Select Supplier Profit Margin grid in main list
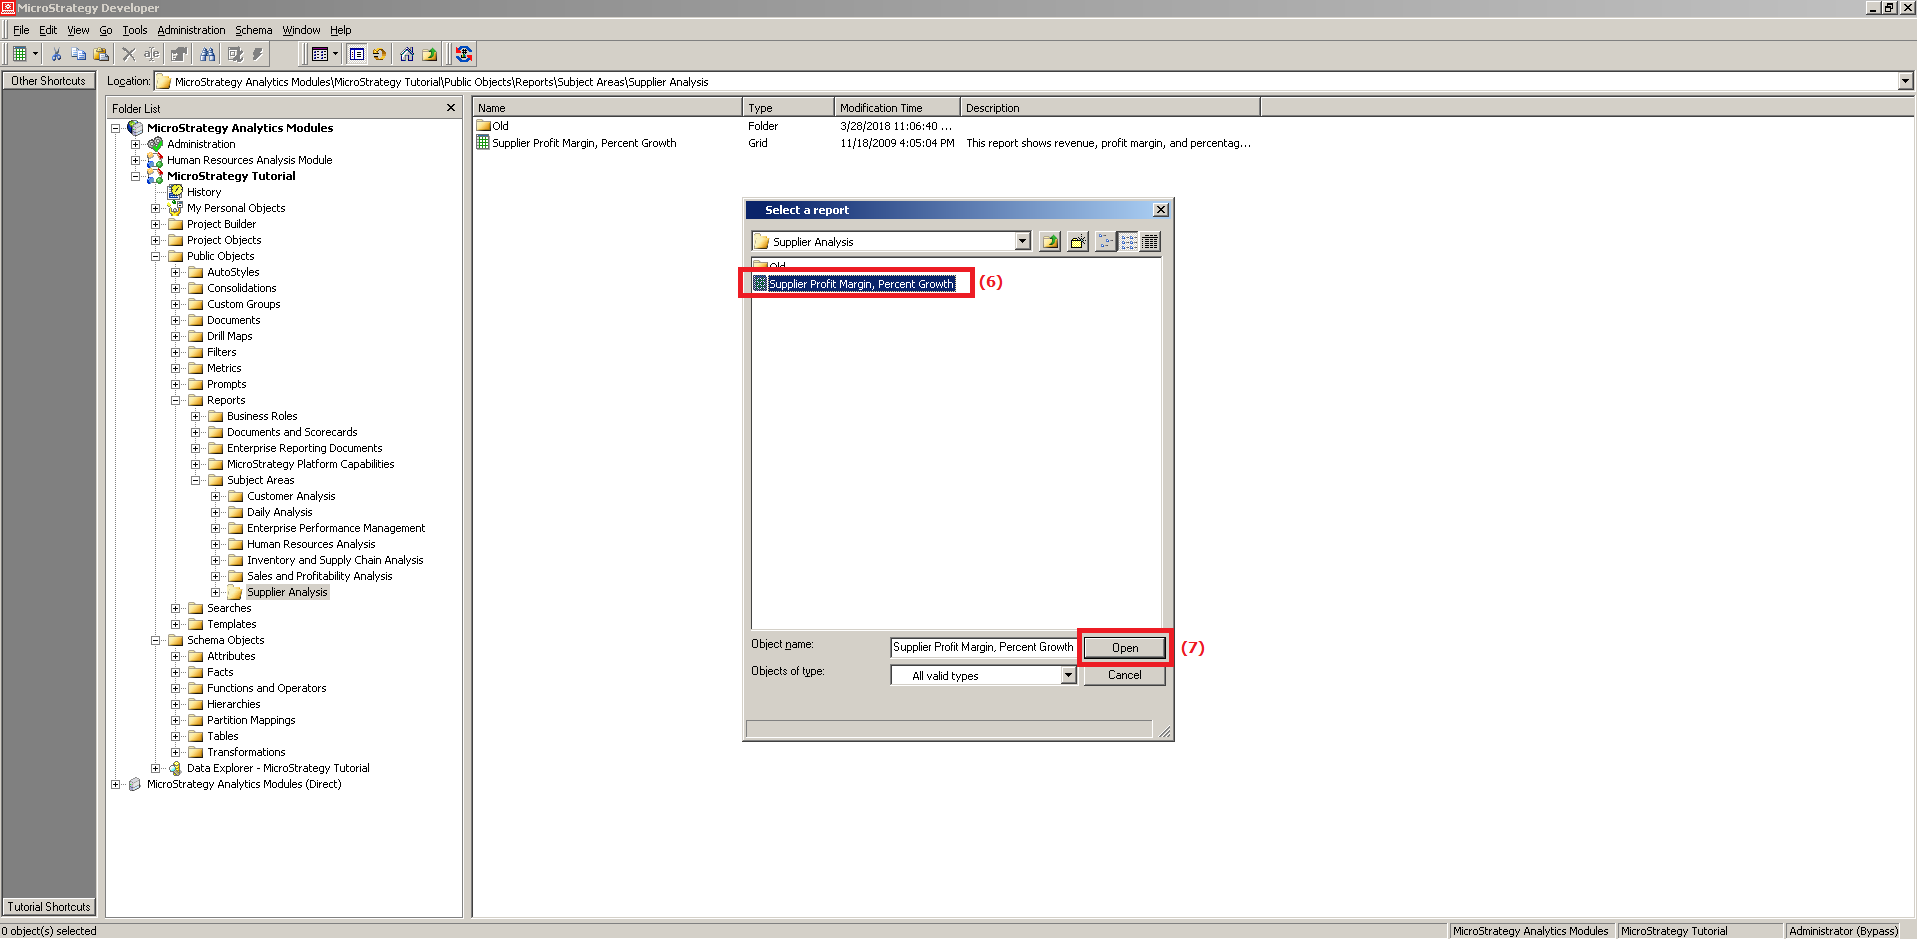 pyautogui.click(x=577, y=143)
